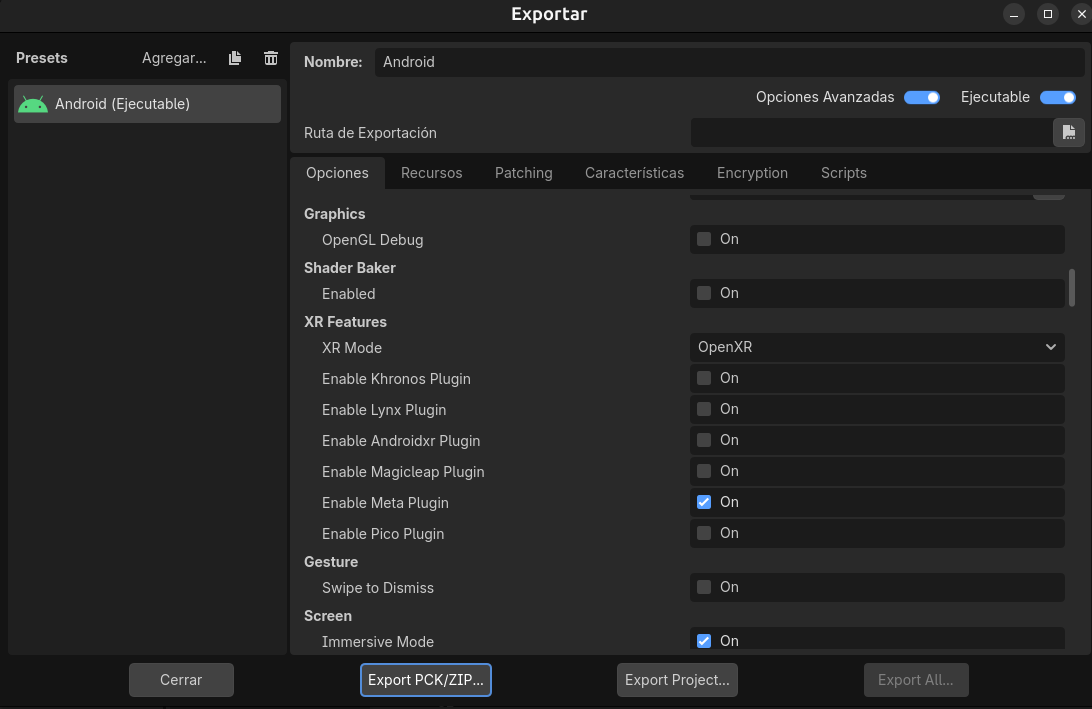The height and width of the screenshot is (709, 1092).
Task: Browse for the Ruta de Exportación with file icon
Action: click(1068, 132)
